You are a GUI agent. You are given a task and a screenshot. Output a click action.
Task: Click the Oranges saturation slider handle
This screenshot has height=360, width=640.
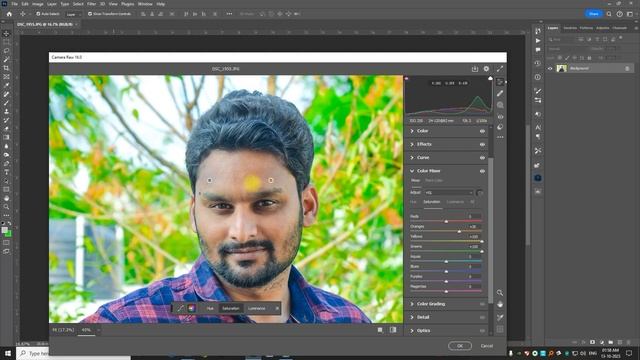pyautogui.click(x=459, y=231)
